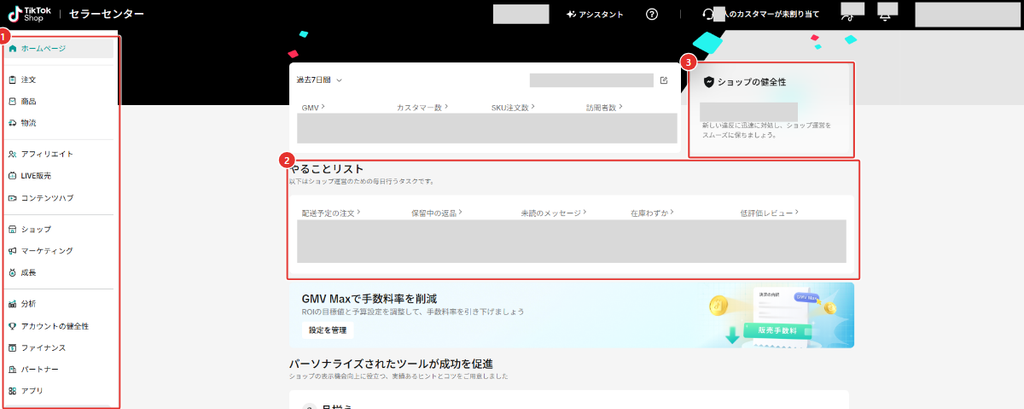The width and height of the screenshot is (1024, 409).
Task: Click the ショップの健全性 shield icon
Action: point(709,82)
